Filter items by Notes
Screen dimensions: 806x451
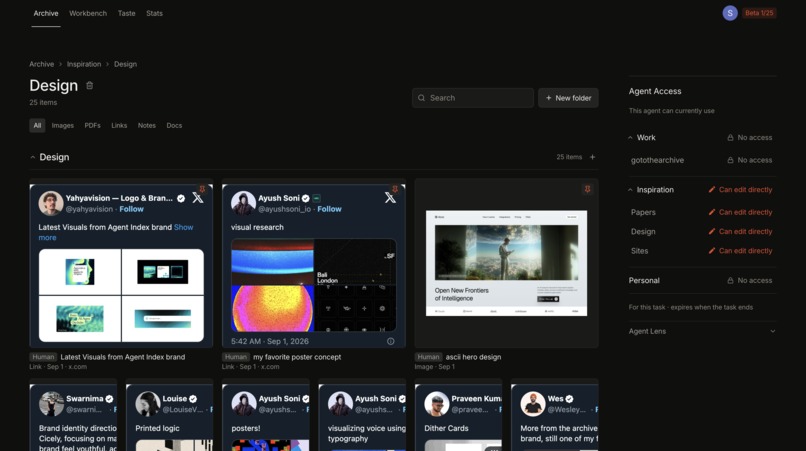pos(146,125)
